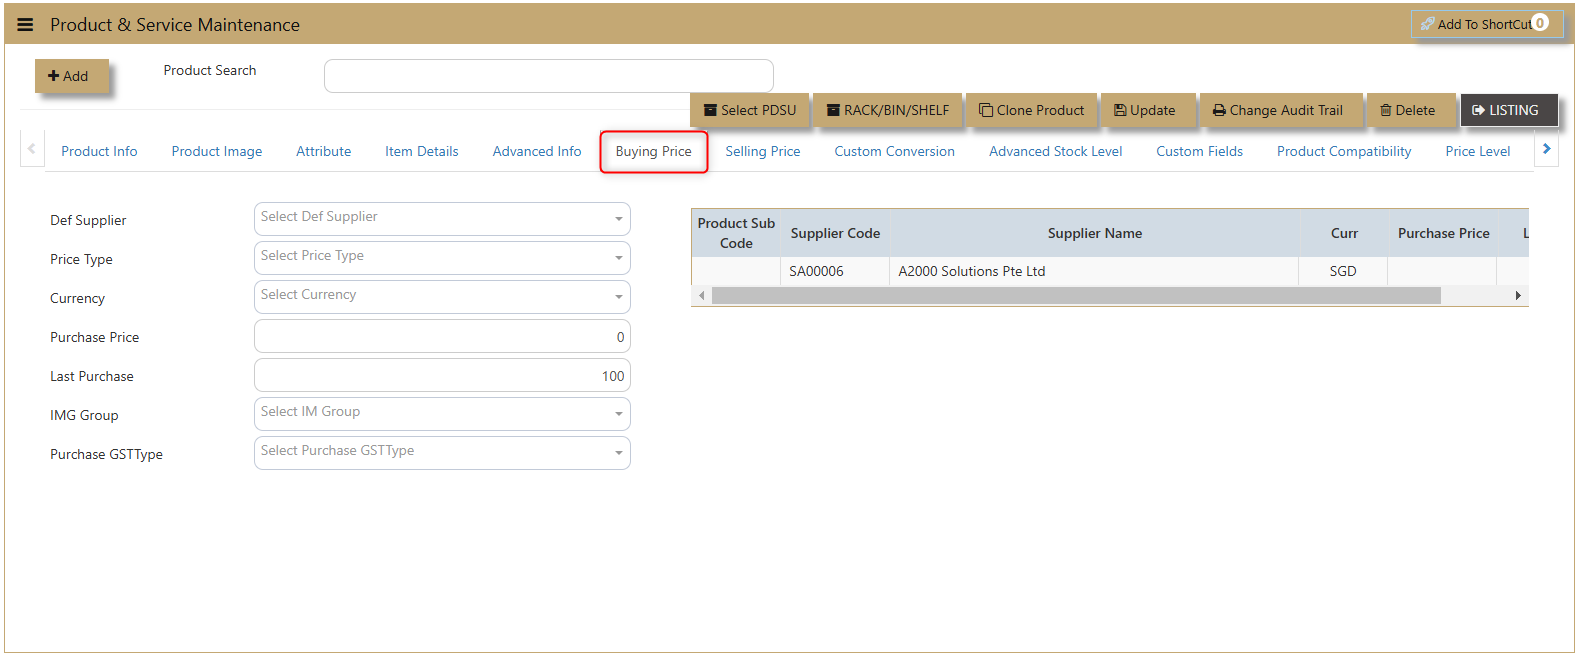Open the hamburger menu icon

pyautogui.click(x=26, y=25)
